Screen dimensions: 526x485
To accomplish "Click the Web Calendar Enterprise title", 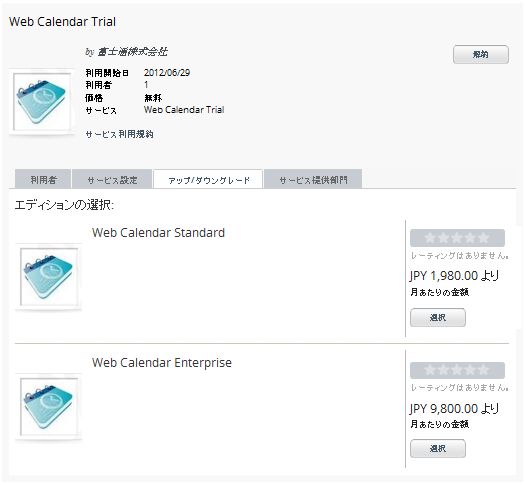I will click(162, 363).
